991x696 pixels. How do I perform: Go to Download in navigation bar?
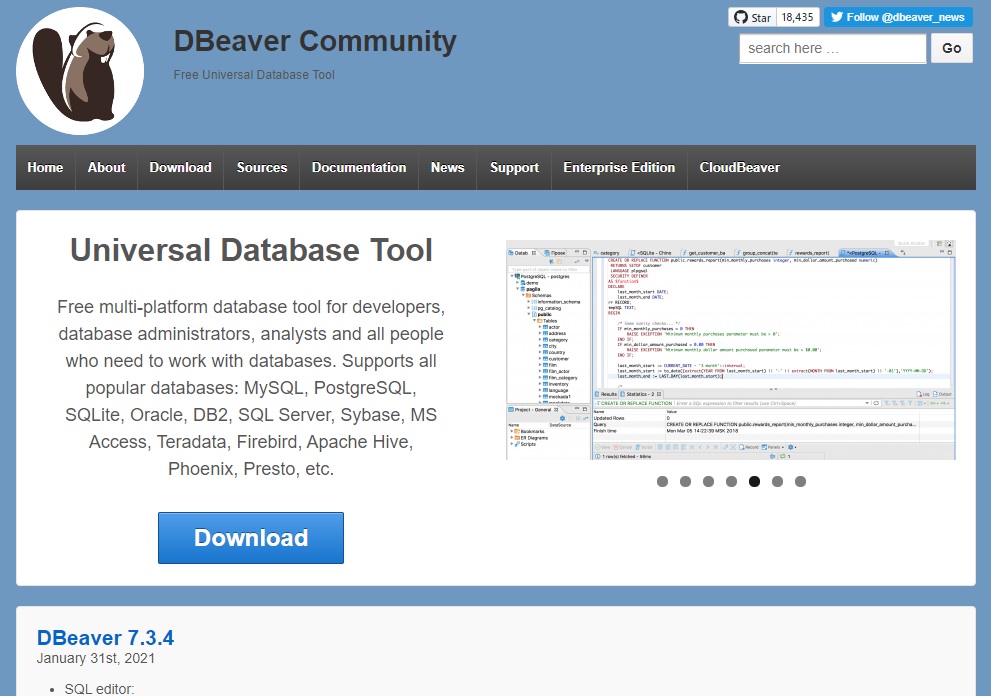pyautogui.click(x=180, y=168)
